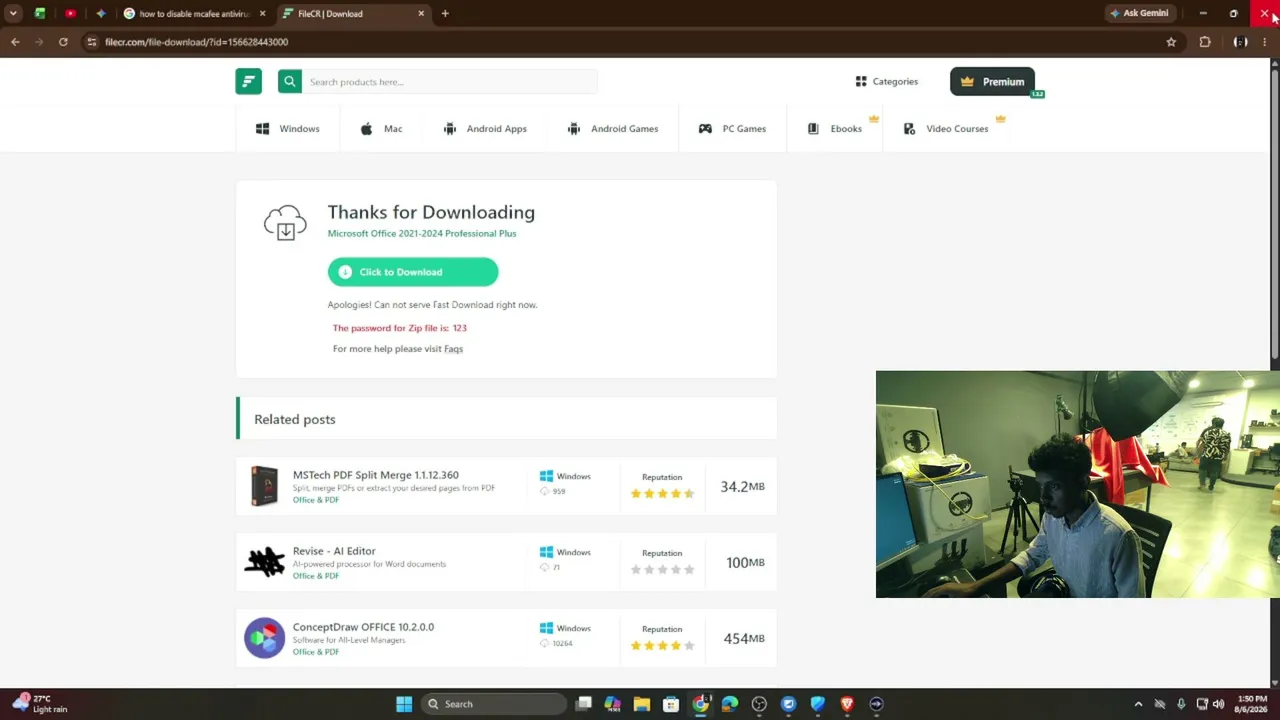Click Office & PDF tag under ConceptDraw
This screenshot has width=1280, height=720.
[x=316, y=652]
